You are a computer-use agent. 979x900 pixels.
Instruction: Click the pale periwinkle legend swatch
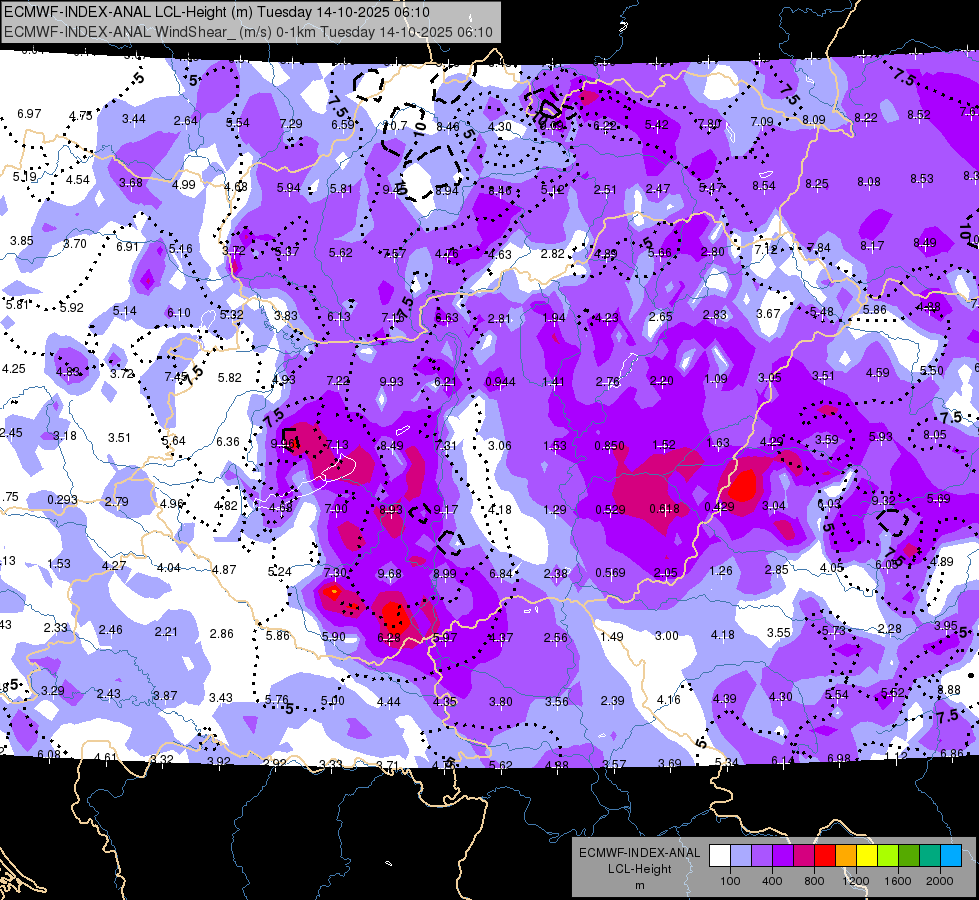741,855
